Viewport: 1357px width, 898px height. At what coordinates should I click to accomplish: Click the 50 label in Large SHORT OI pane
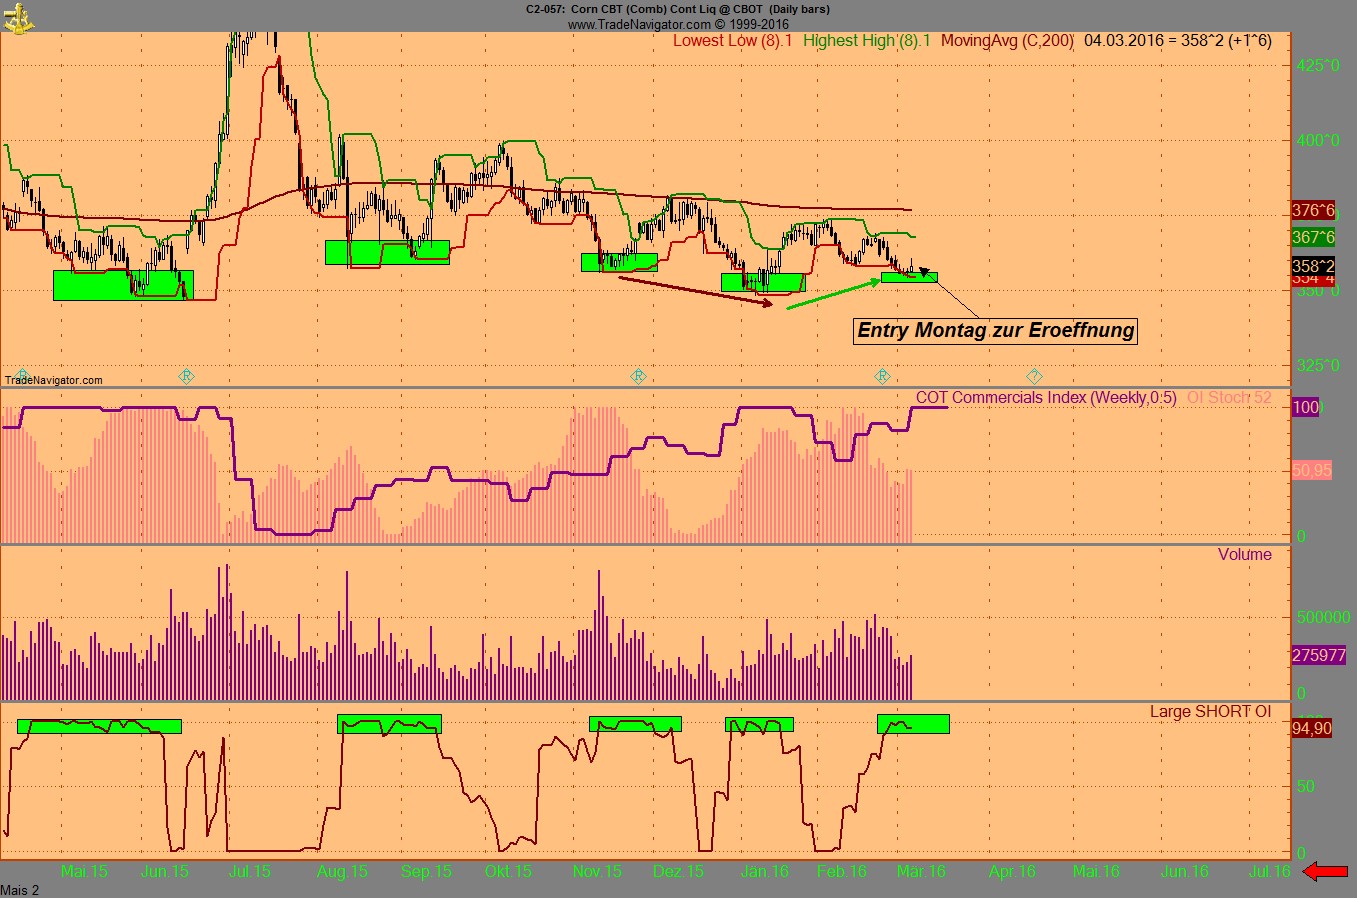pos(1305,786)
